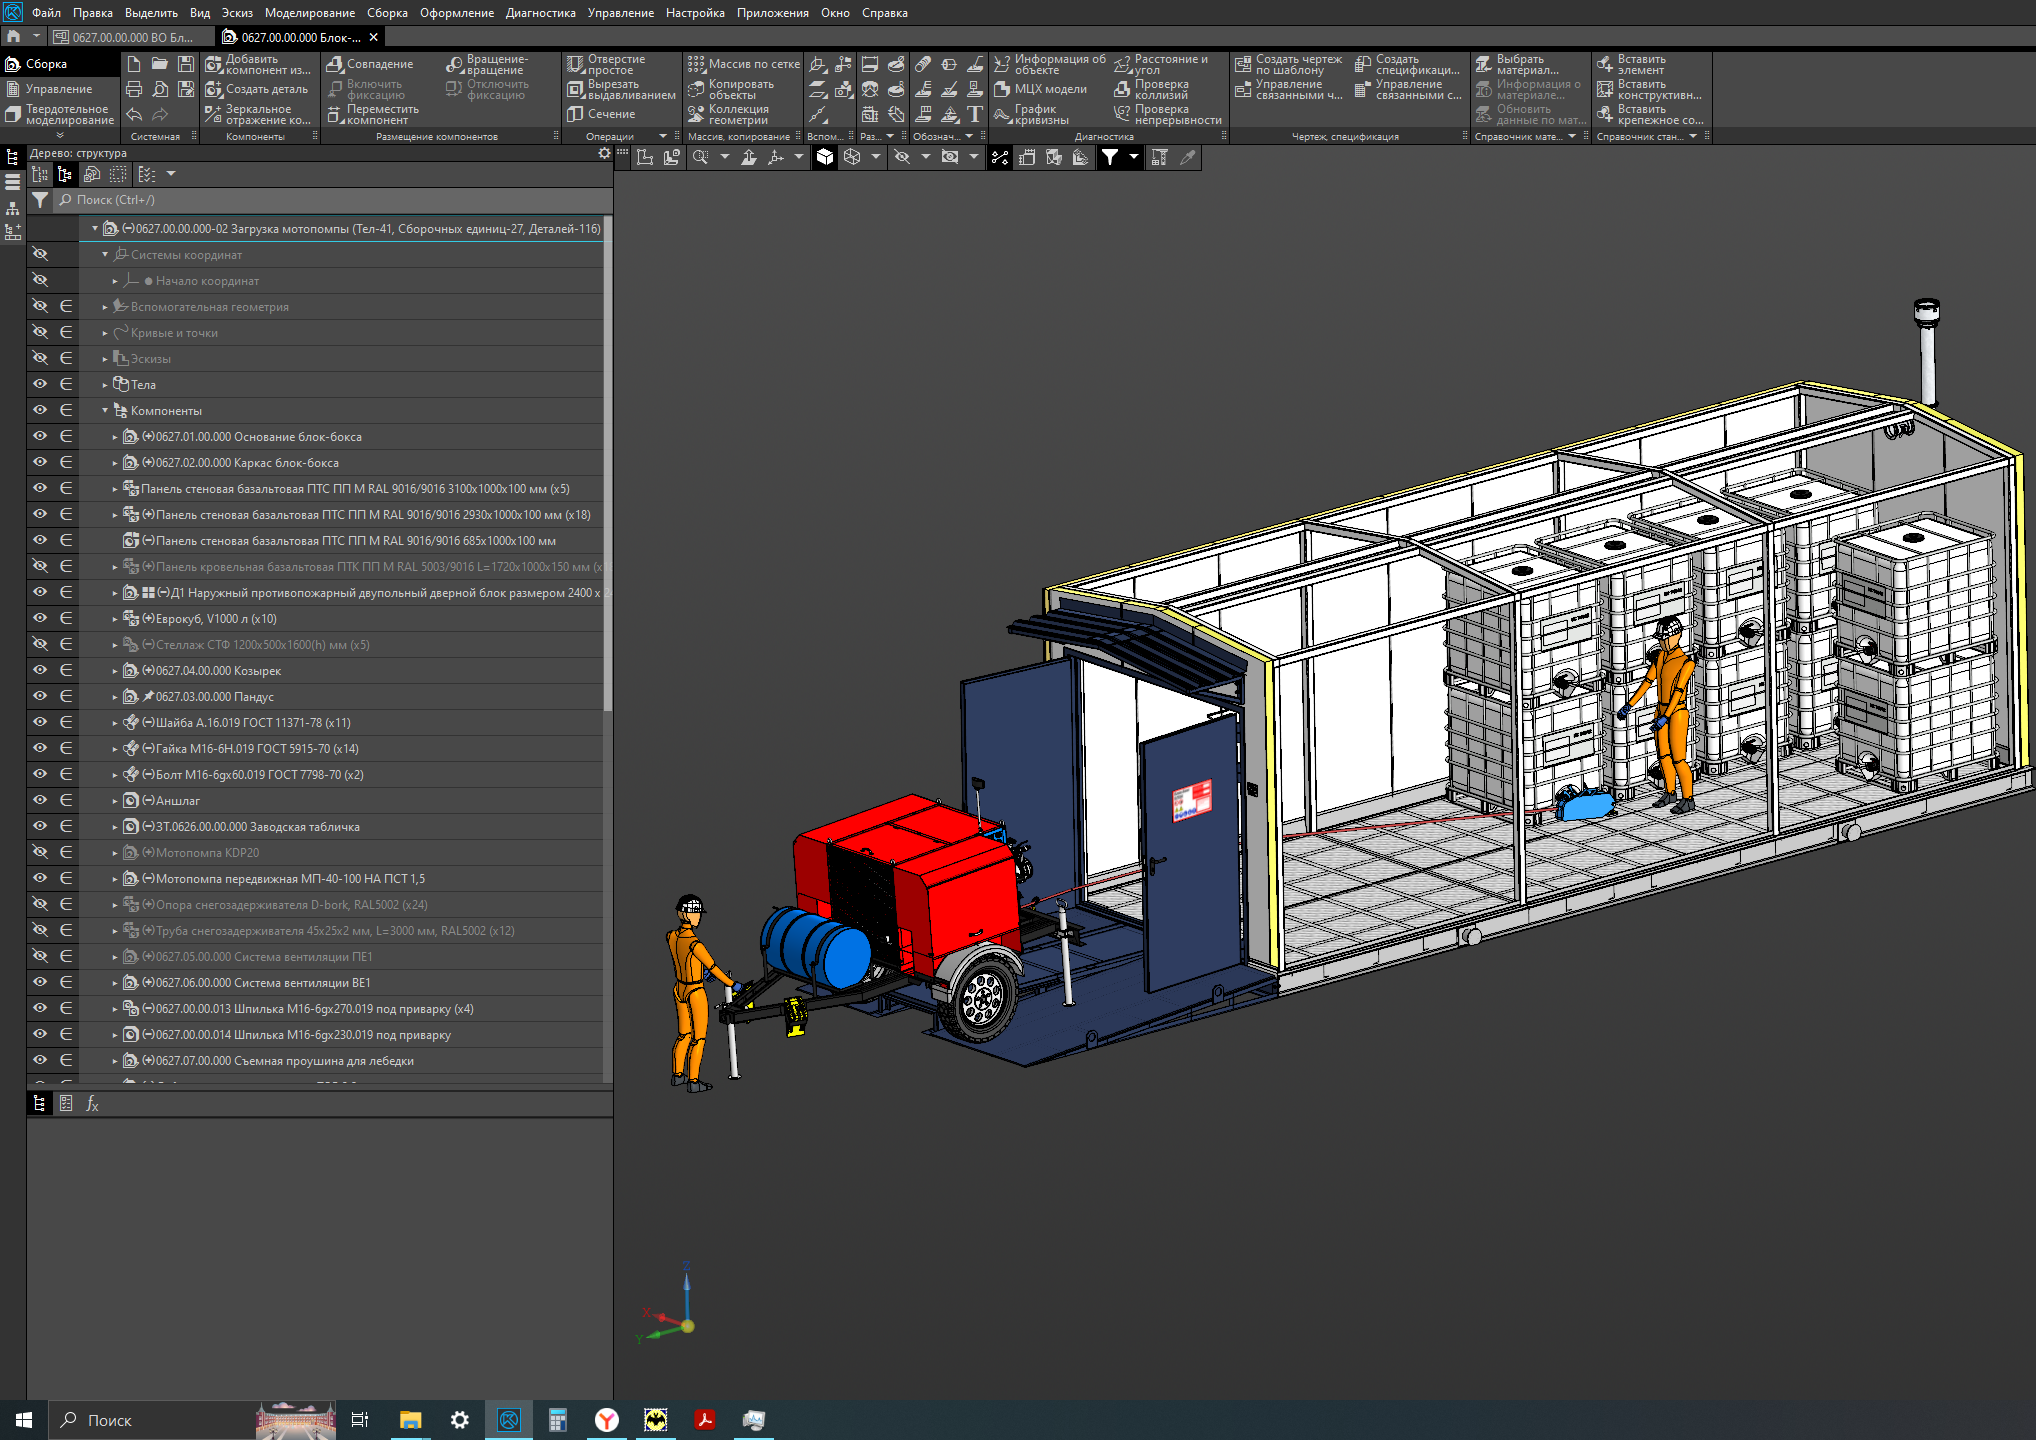Toggle visibility of the Пандус component
The width and height of the screenshot is (2036, 1440).
pos(40,696)
